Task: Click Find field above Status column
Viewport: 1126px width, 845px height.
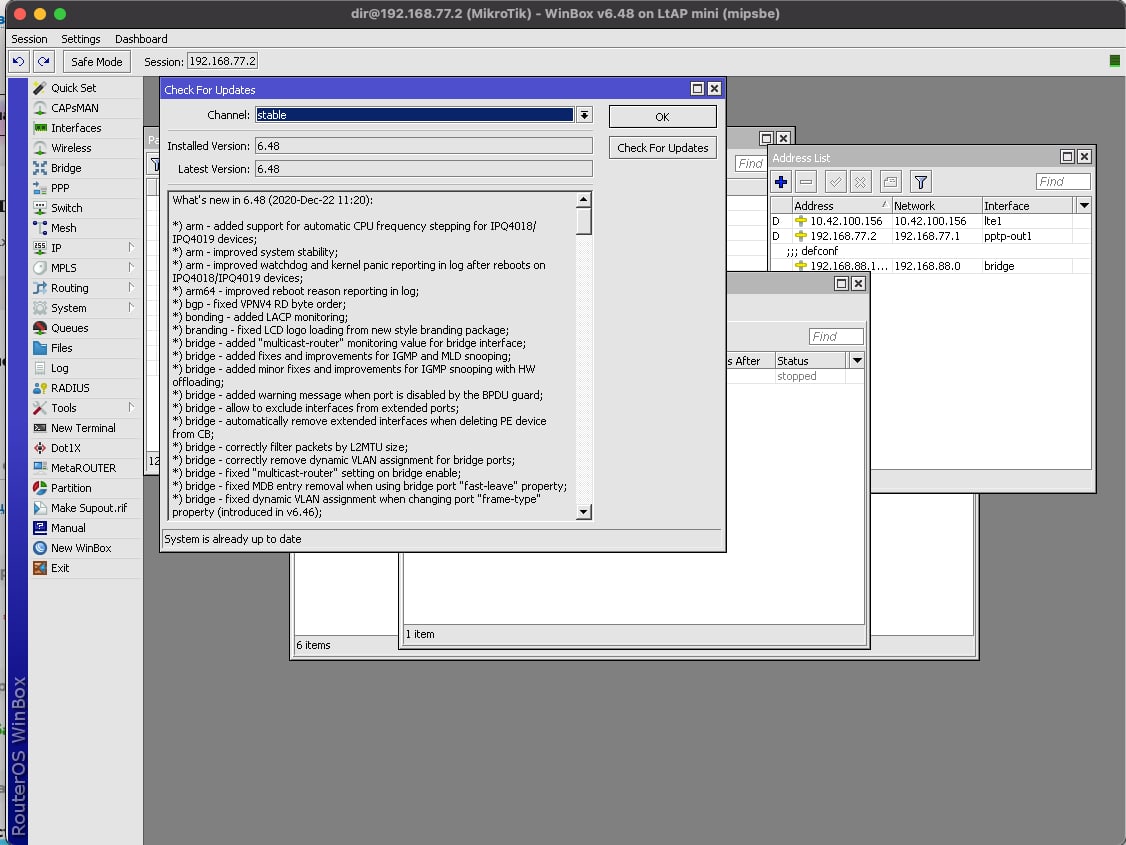Action: click(x=836, y=337)
